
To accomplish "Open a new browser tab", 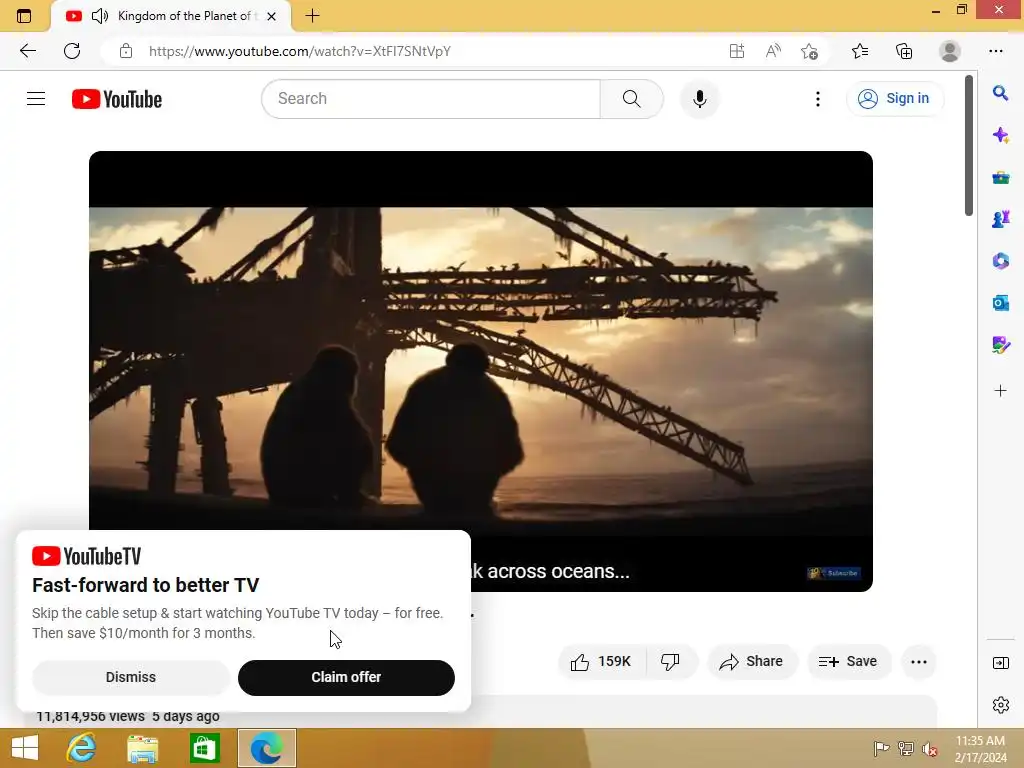I will (312, 16).
